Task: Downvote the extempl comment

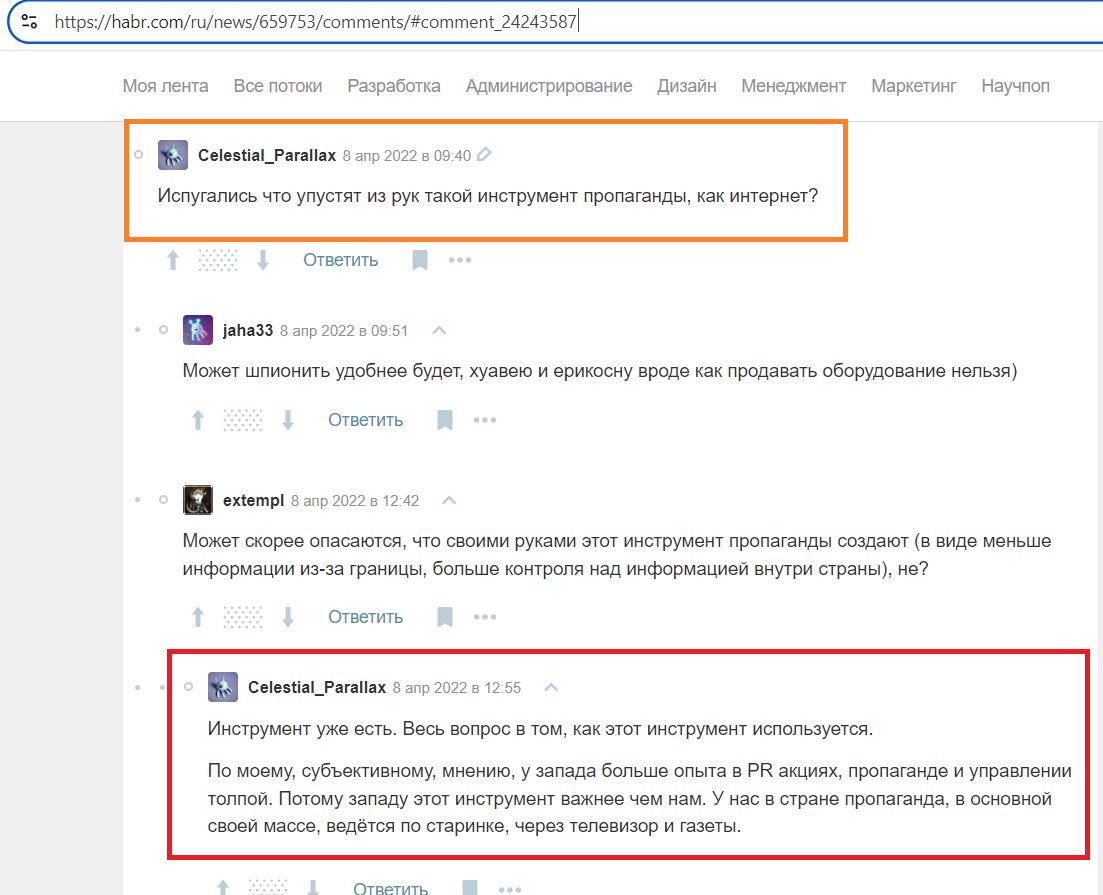Action: pyautogui.click(x=288, y=617)
